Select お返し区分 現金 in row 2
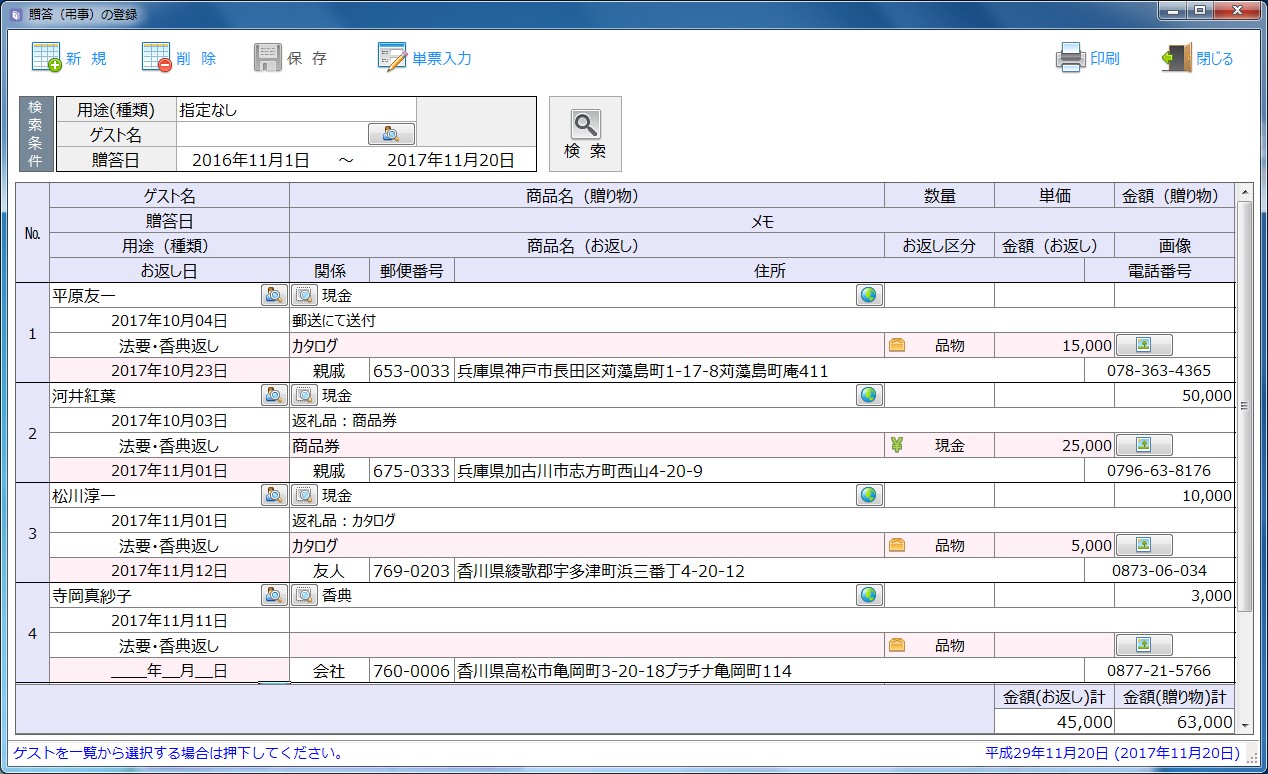The width and height of the screenshot is (1268, 774). [939, 445]
